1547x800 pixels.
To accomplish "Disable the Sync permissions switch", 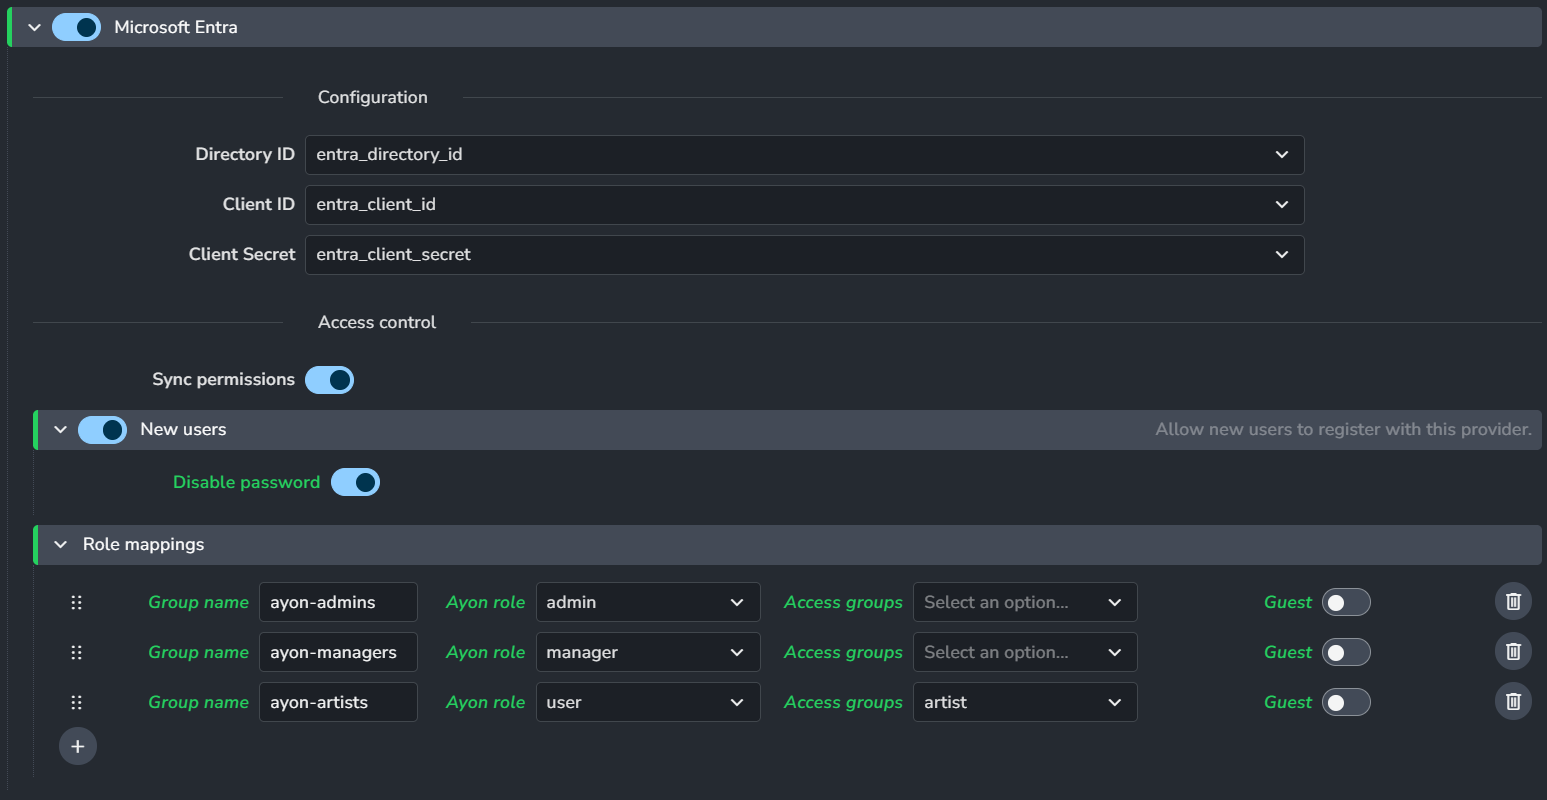I will point(330,380).
